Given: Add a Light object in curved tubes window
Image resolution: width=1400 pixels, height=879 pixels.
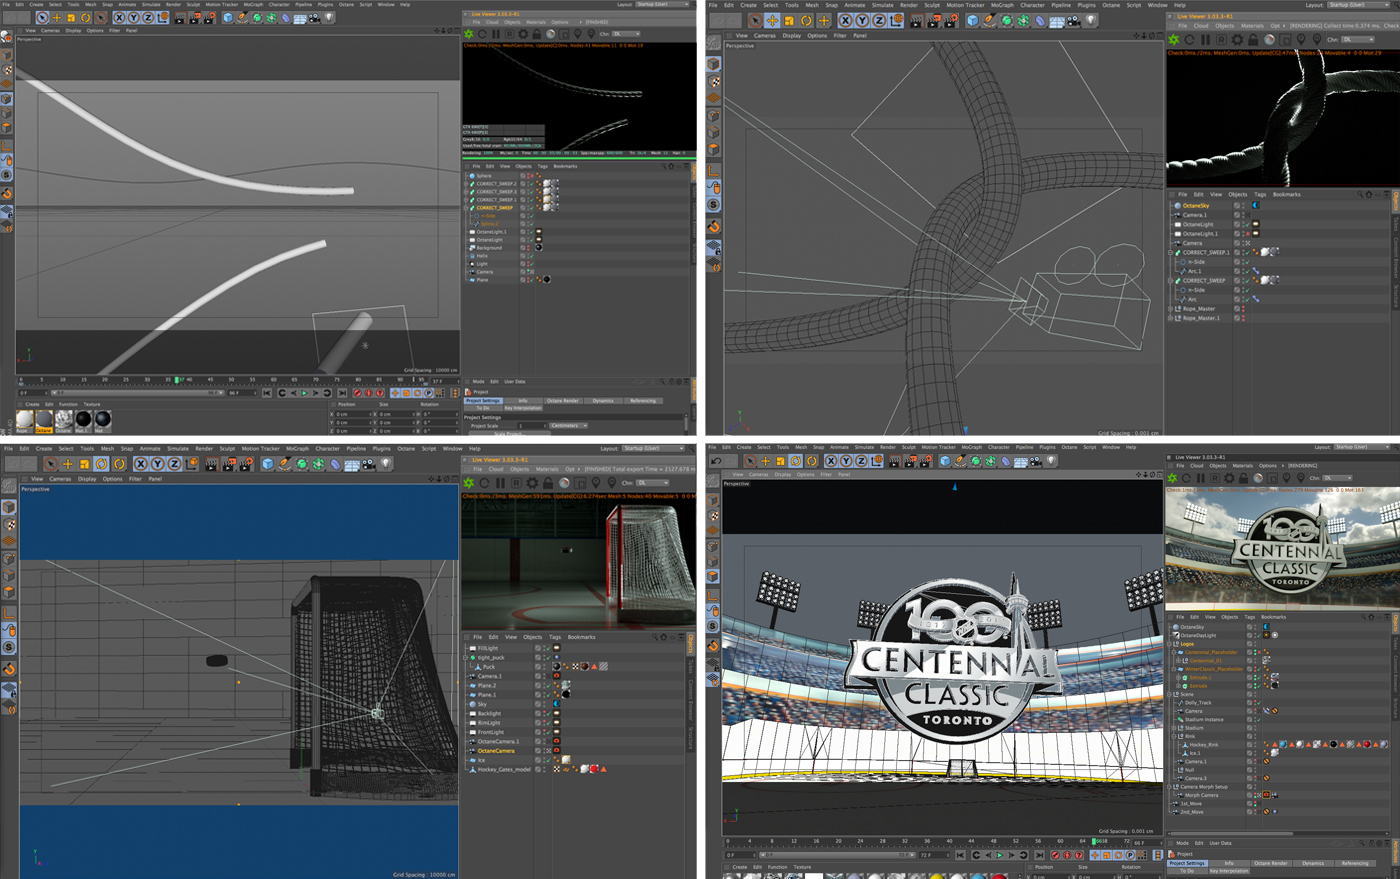Looking at the screenshot, I should click(329, 18).
